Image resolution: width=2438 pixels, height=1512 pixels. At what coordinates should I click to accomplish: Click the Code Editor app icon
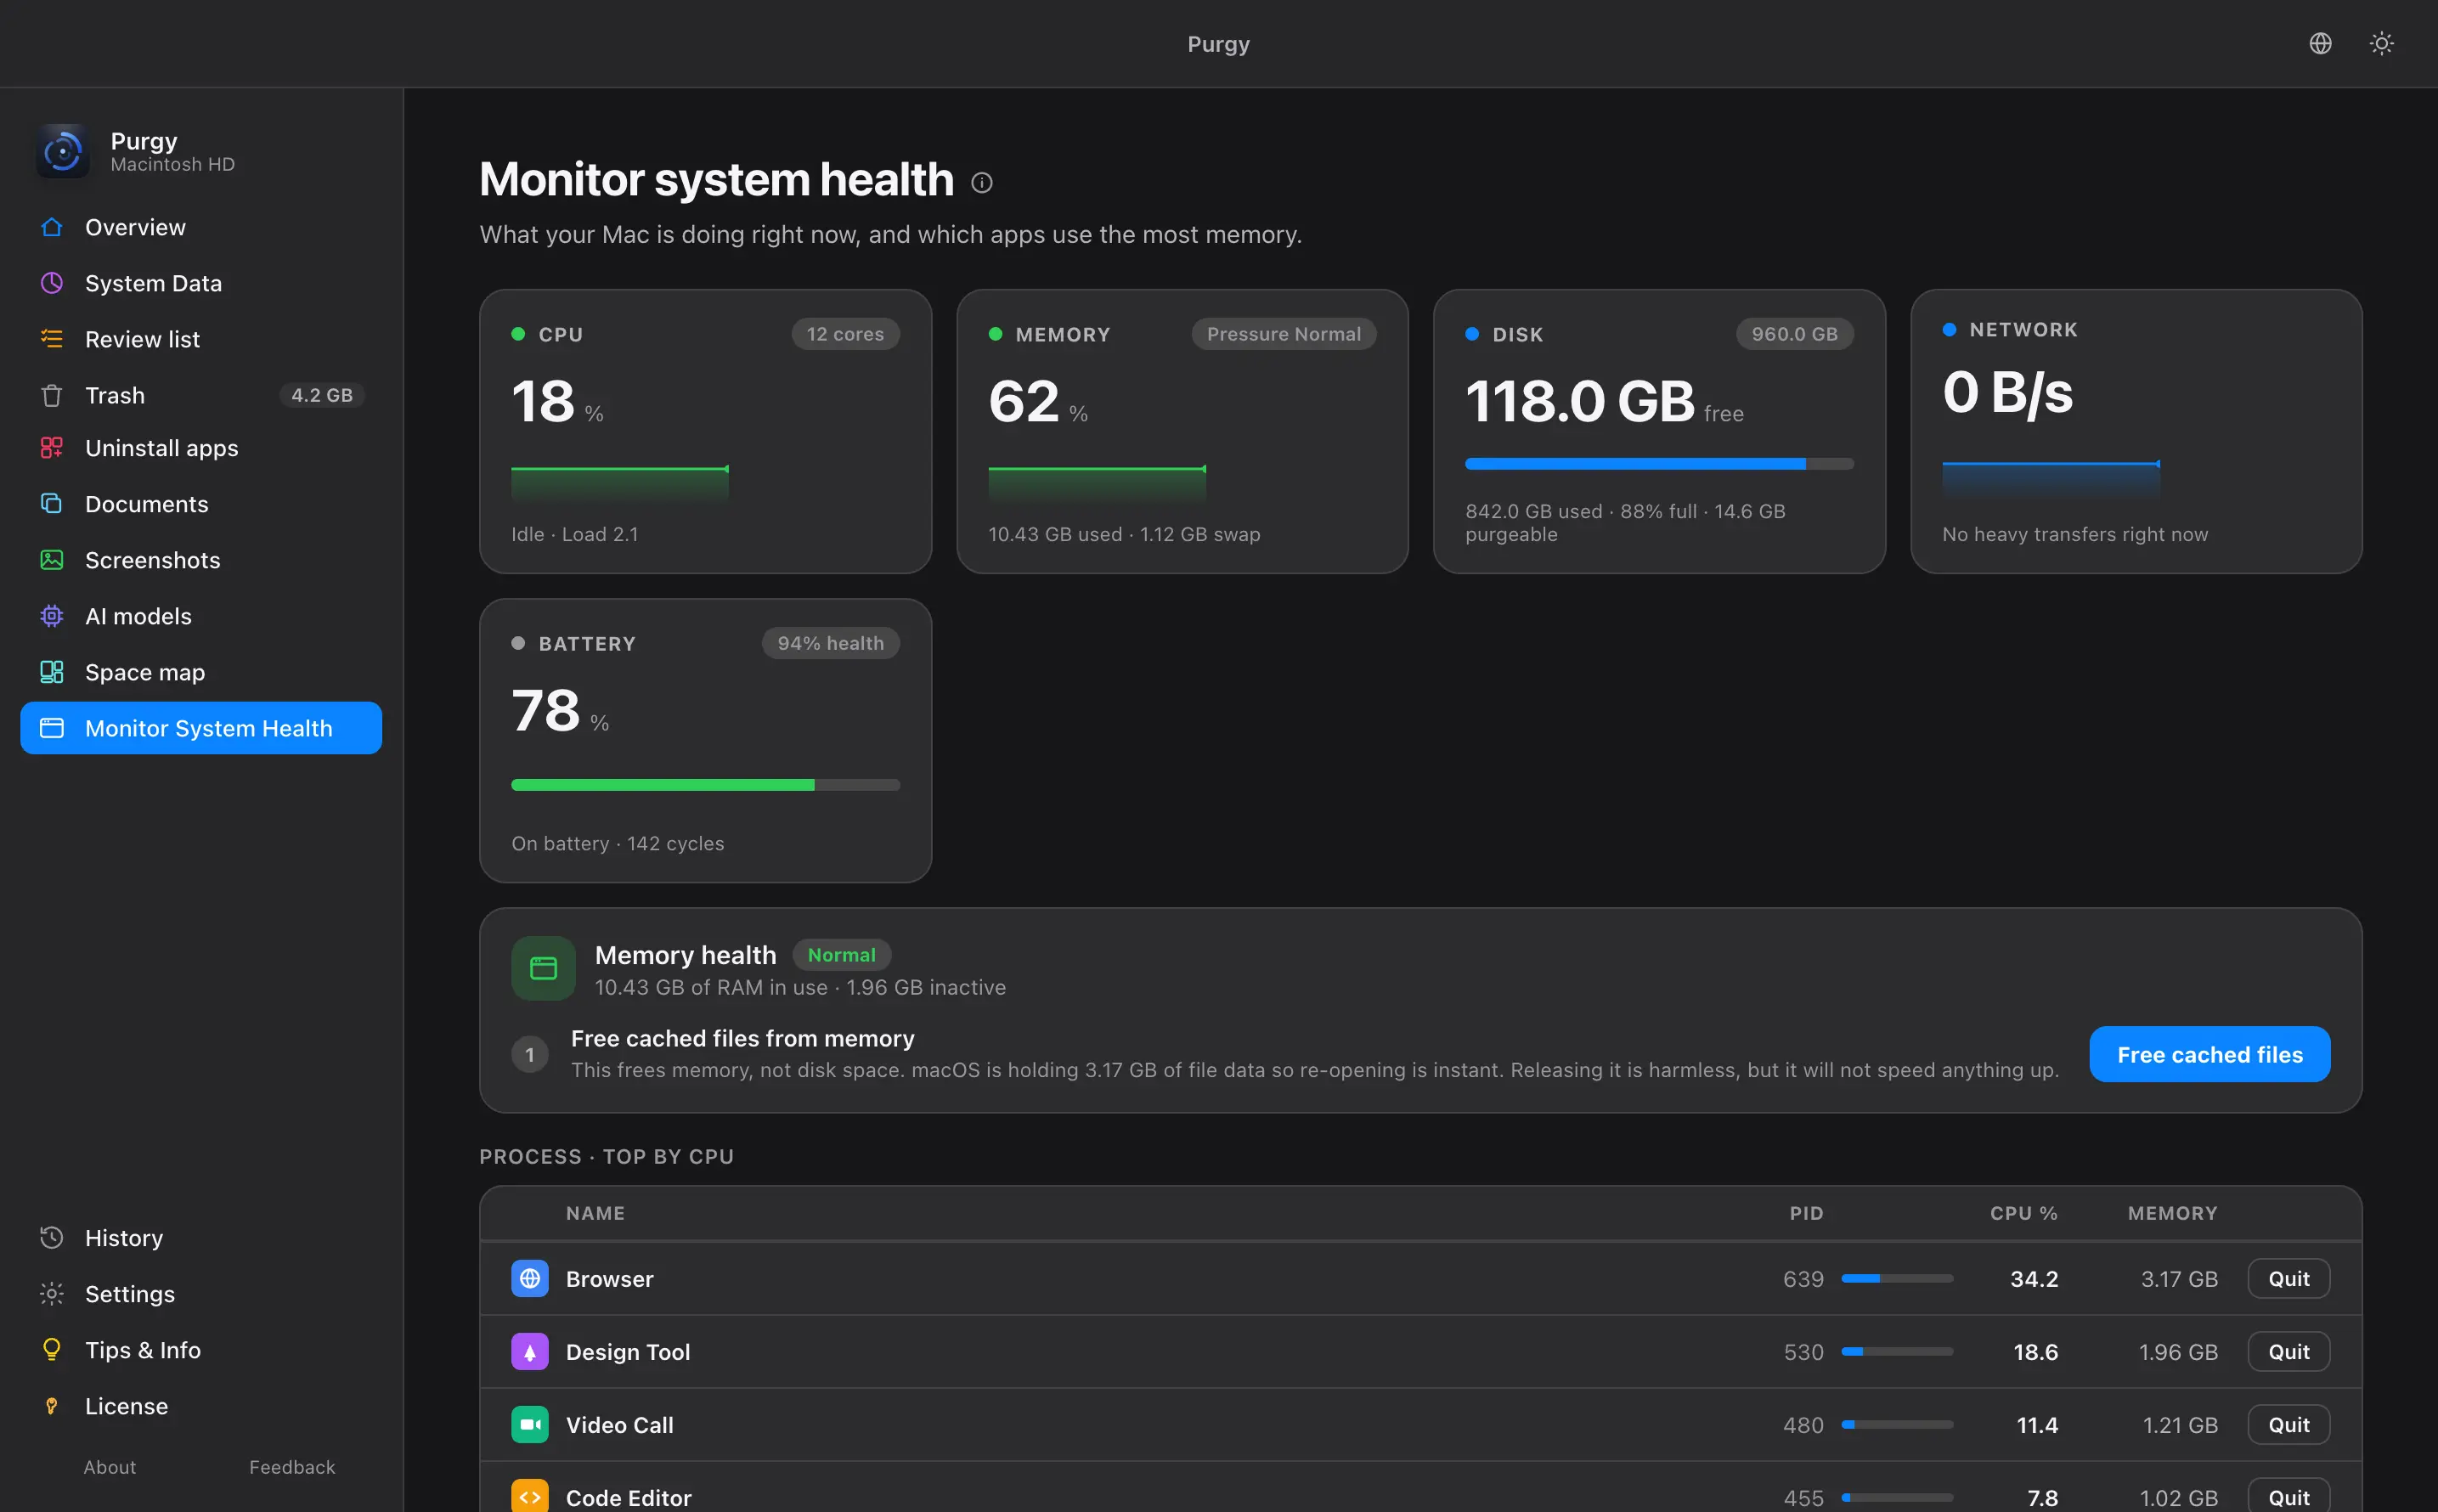point(530,1496)
